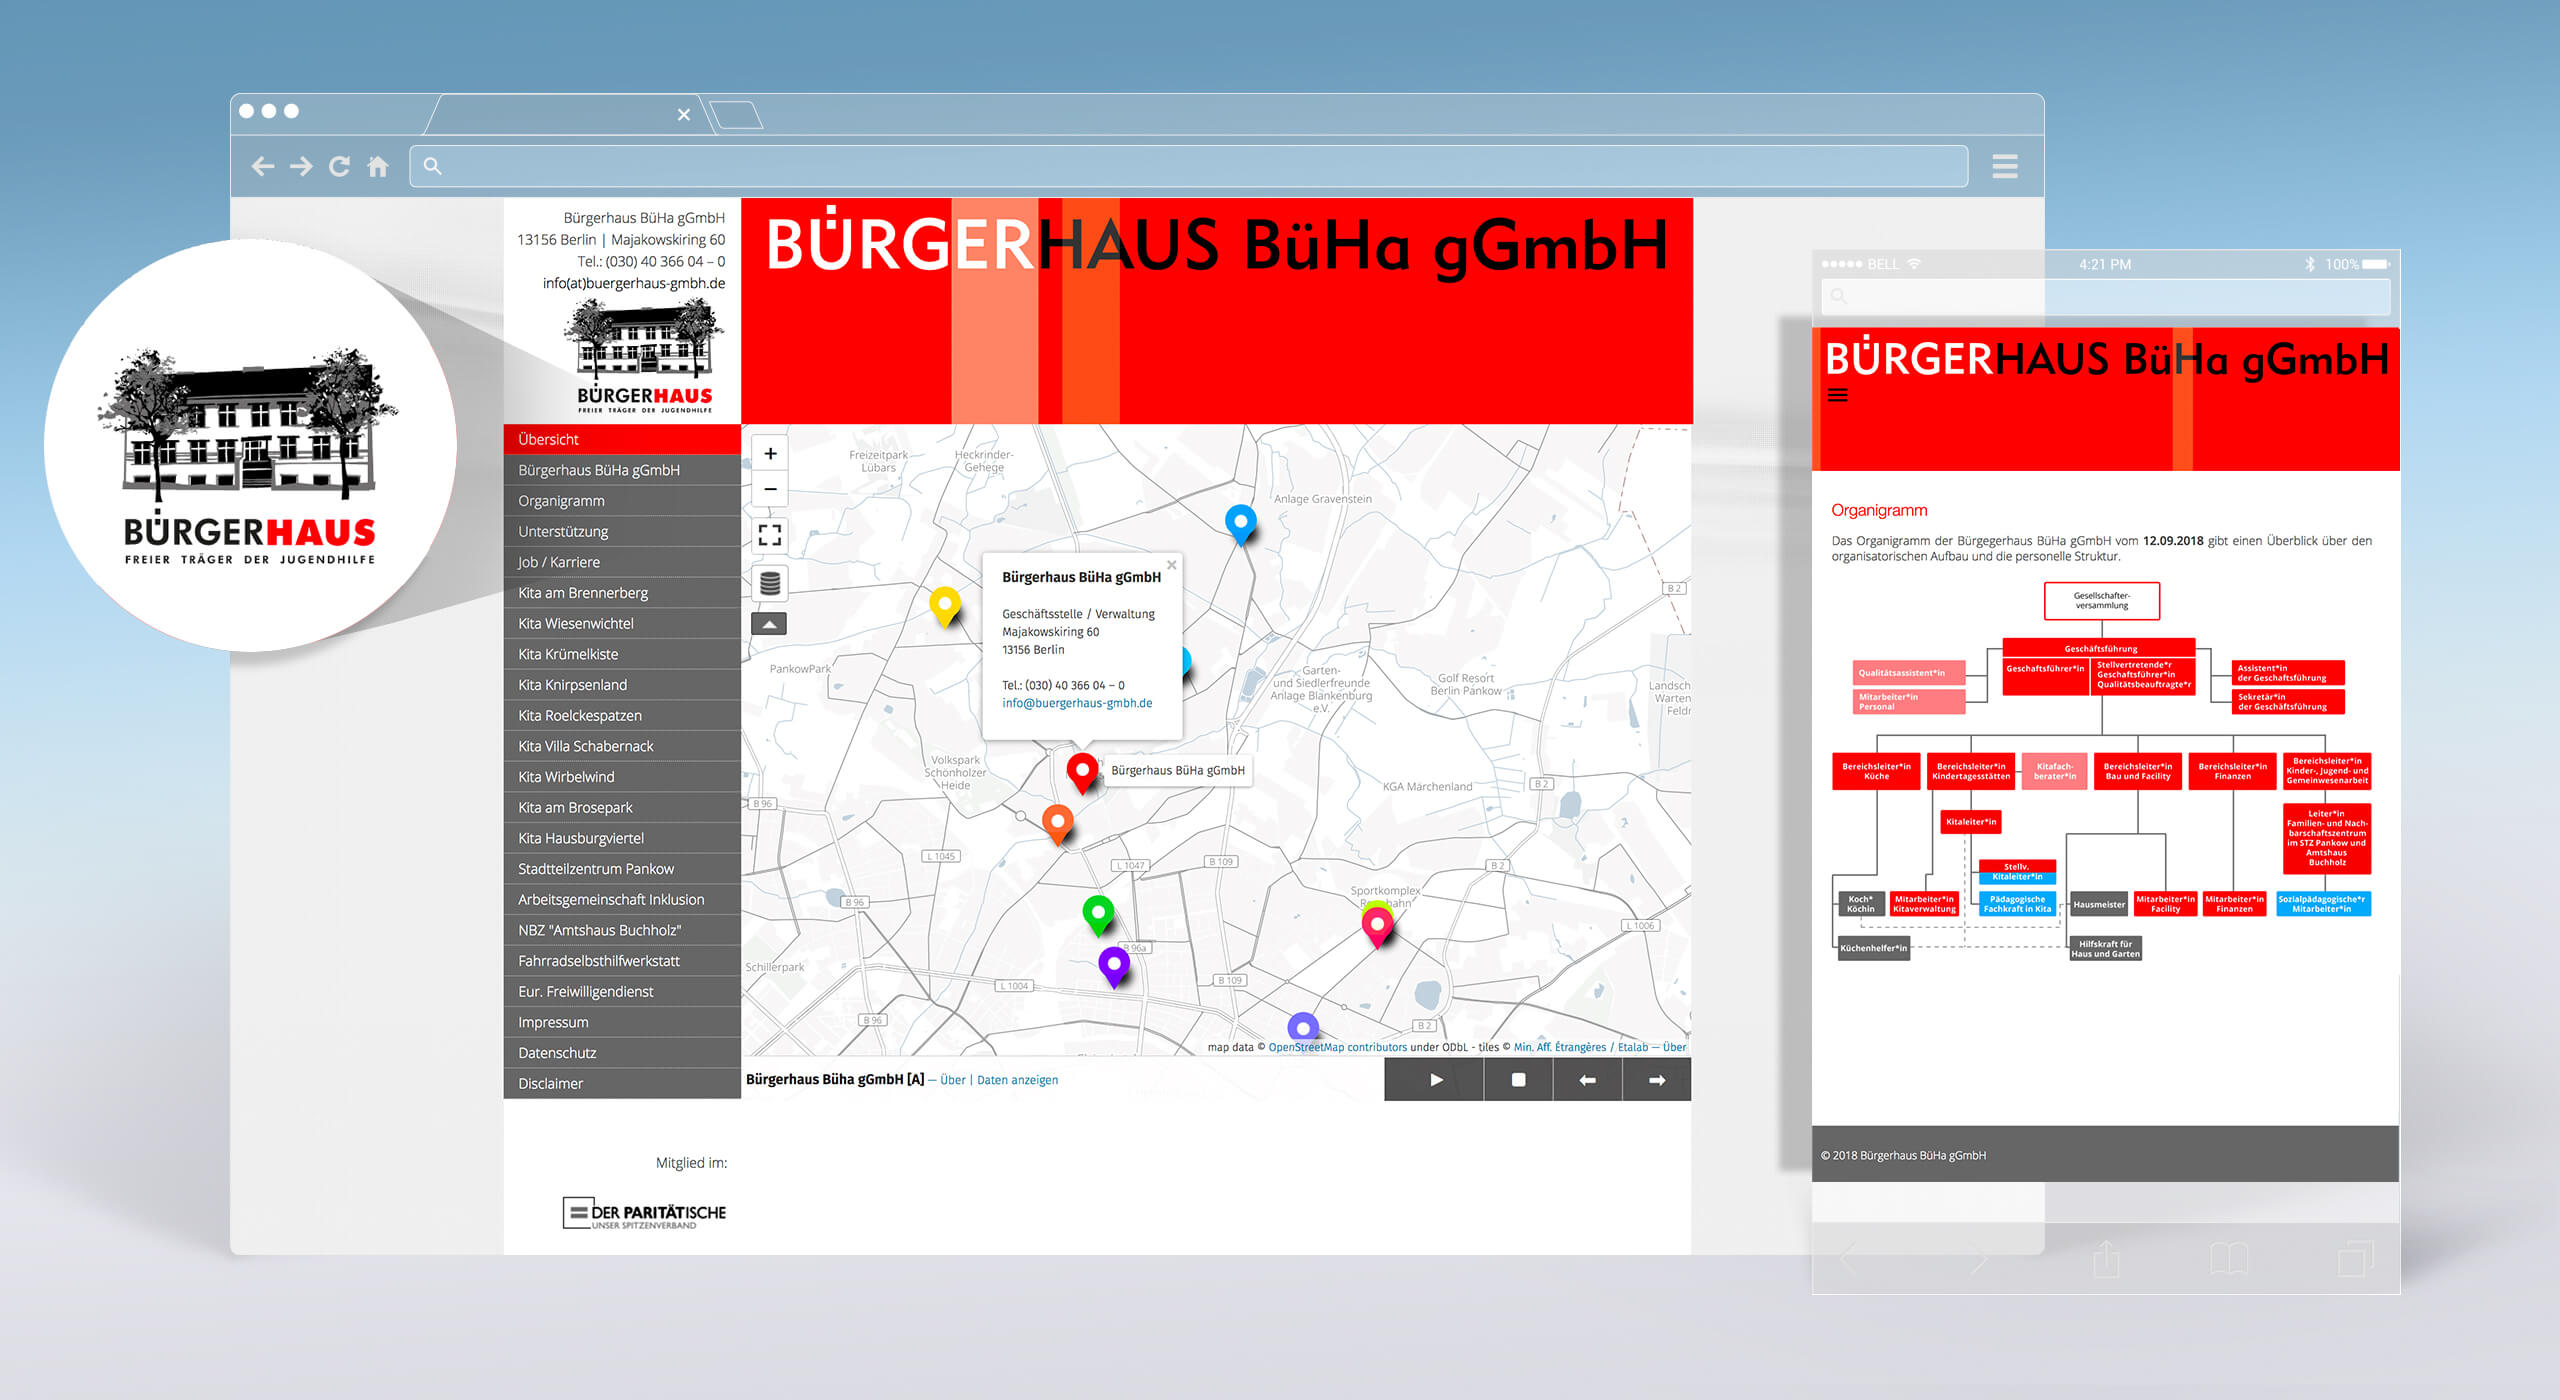Close the Bürgerhaus BüHa gGmbH map popup

[1171, 565]
